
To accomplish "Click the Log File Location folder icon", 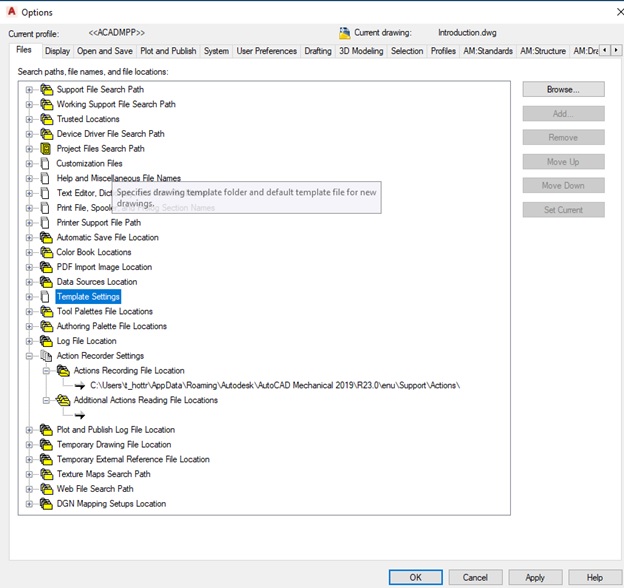I will coord(47,341).
